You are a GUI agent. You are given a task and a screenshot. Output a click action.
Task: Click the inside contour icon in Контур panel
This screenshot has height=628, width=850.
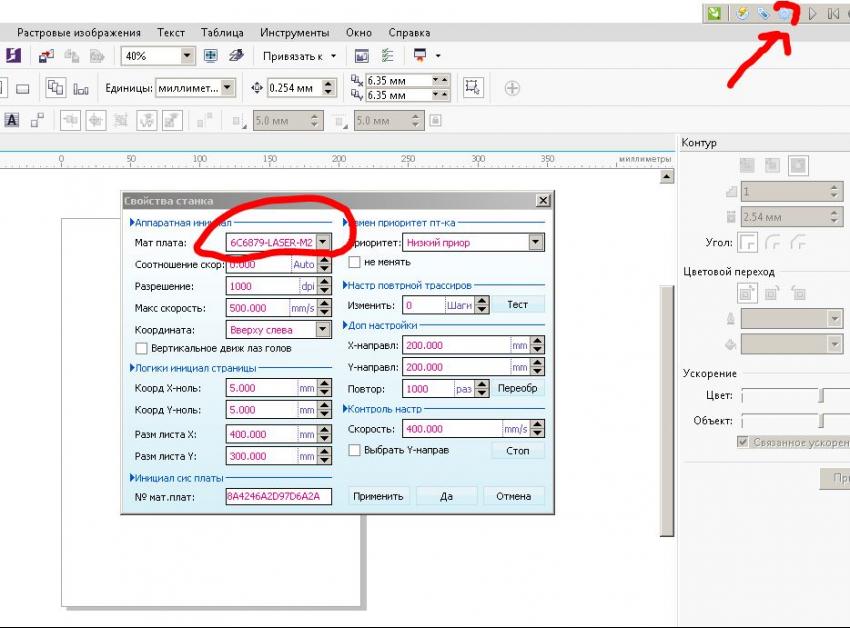click(x=772, y=164)
